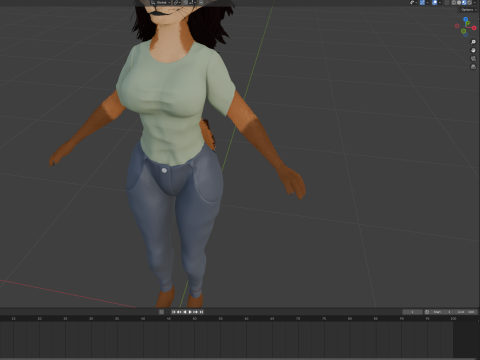Jump to the last frame
The height and width of the screenshot is (360, 480).
tap(201, 312)
